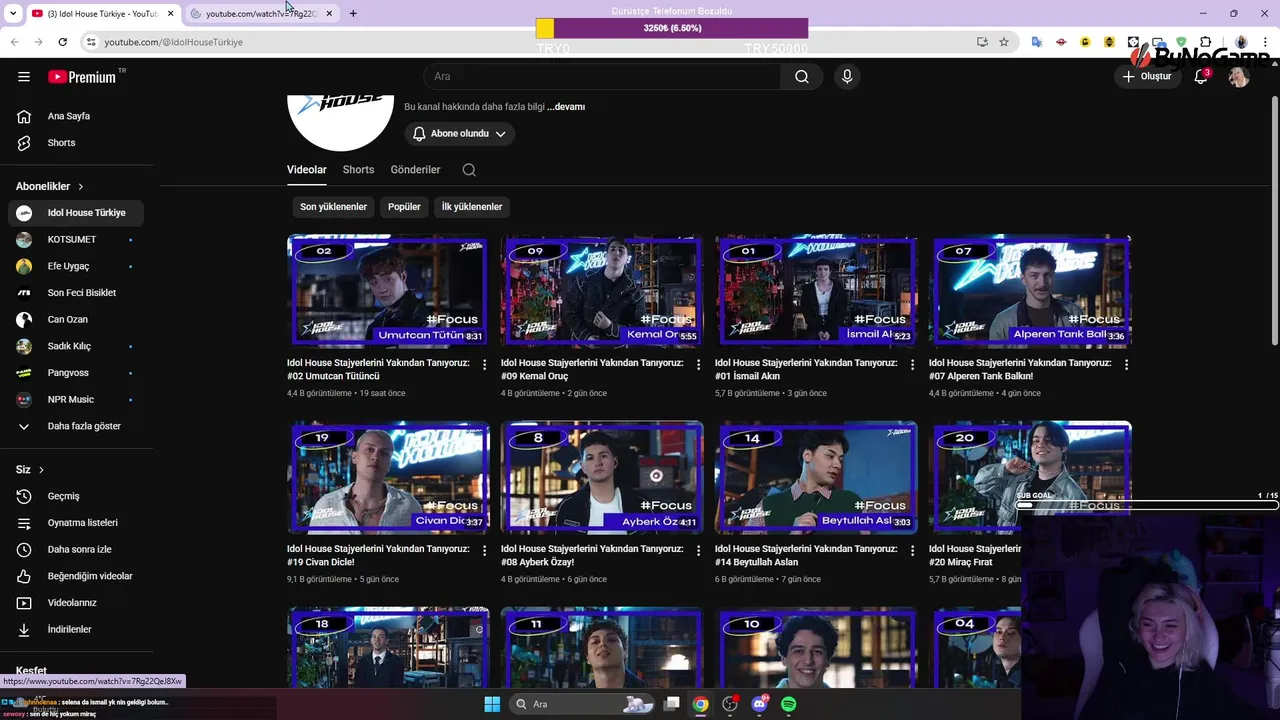Reload the page in browser

(62, 42)
